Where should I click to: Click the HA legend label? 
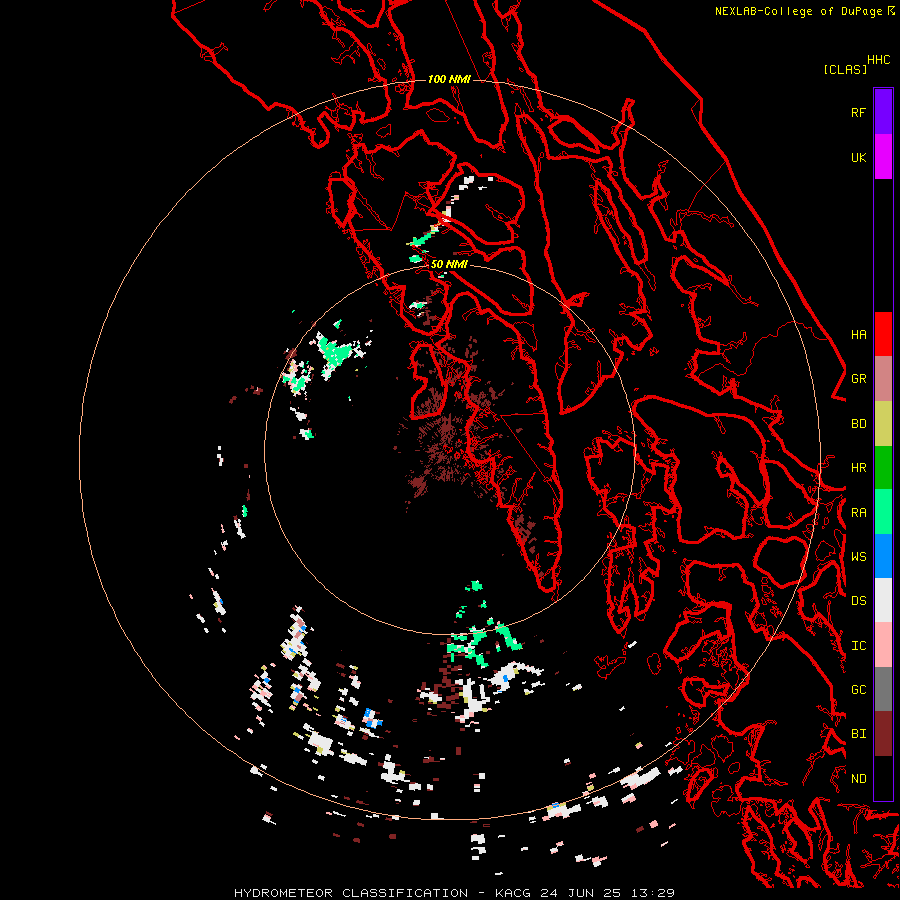click(858, 334)
